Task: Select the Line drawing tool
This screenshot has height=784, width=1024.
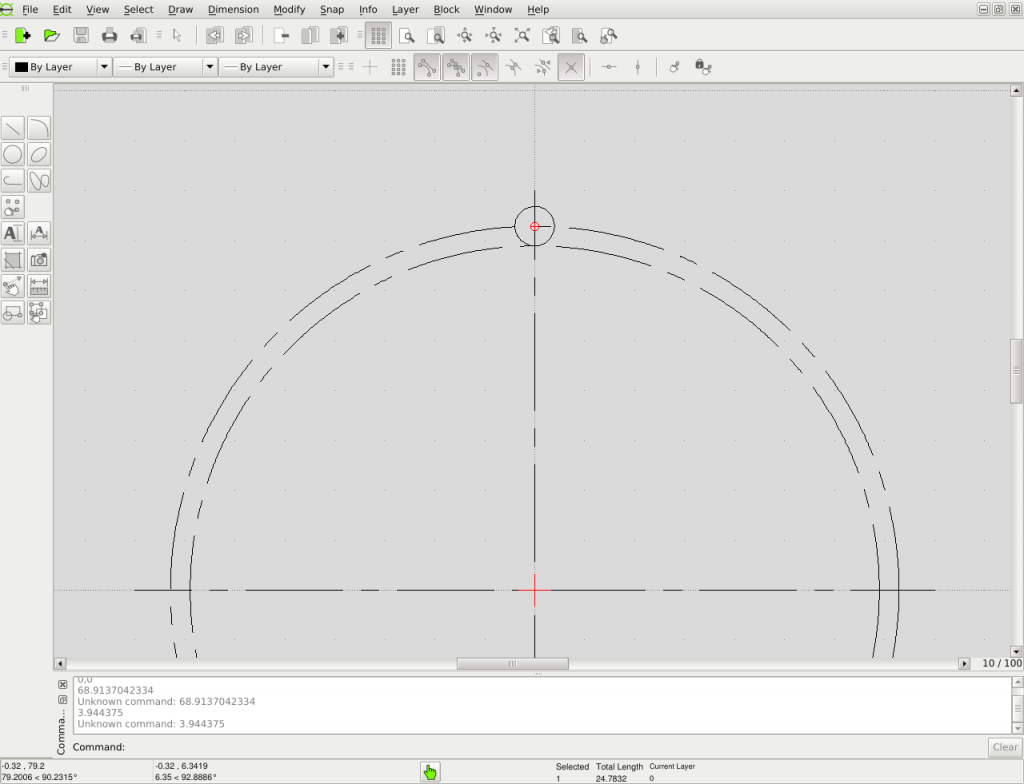Action: point(13,128)
